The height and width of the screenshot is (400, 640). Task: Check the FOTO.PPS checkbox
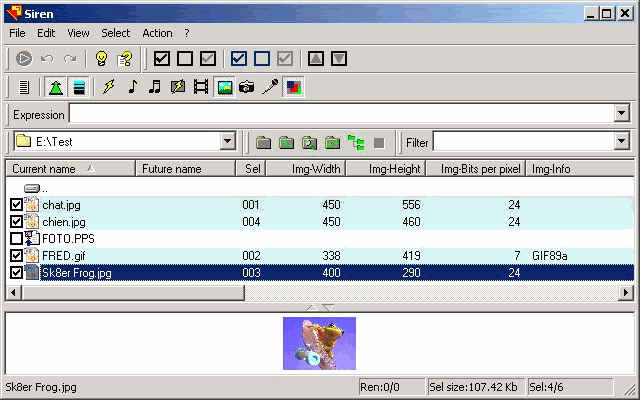pyautogui.click(x=16, y=238)
